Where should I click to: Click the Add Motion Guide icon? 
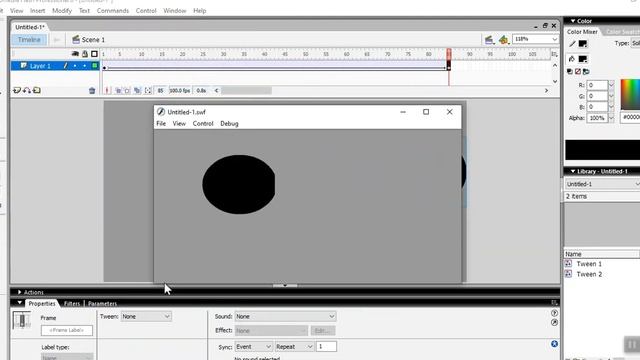click(x=27, y=90)
